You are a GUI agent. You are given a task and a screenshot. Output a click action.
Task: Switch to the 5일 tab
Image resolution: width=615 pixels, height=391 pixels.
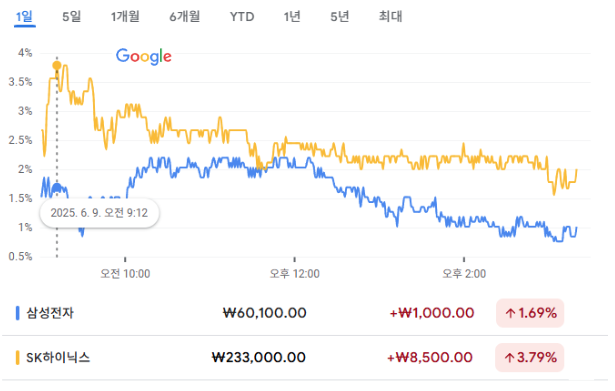tap(71, 17)
